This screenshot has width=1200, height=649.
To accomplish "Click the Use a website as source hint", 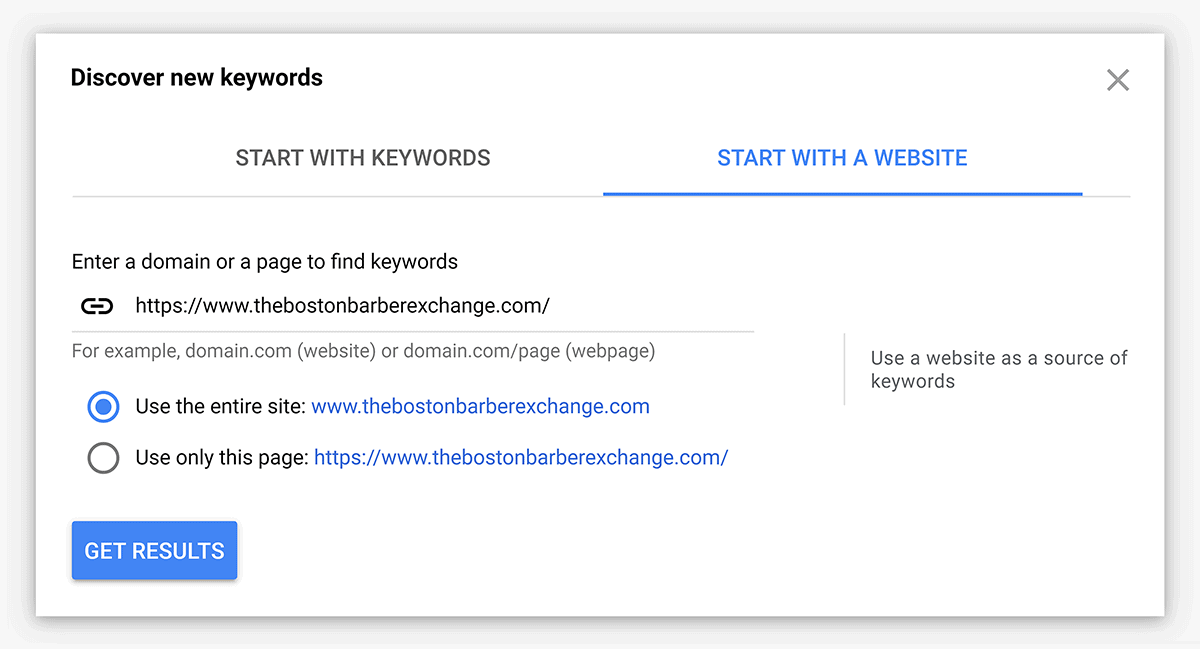I will point(998,369).
